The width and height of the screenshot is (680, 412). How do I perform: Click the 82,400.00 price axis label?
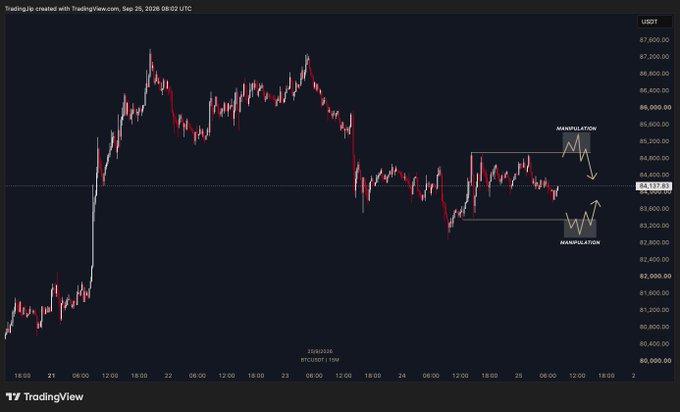(654, 259)
